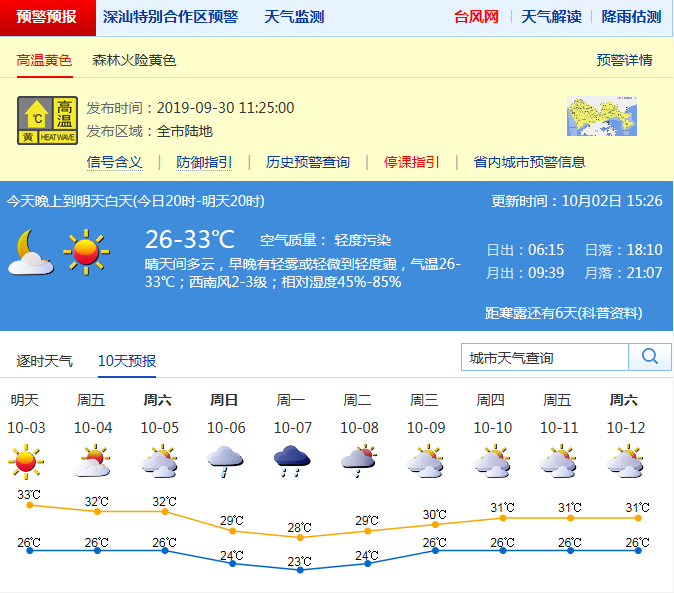Click 33℃ point on high temperature line

tap(30, 505)
